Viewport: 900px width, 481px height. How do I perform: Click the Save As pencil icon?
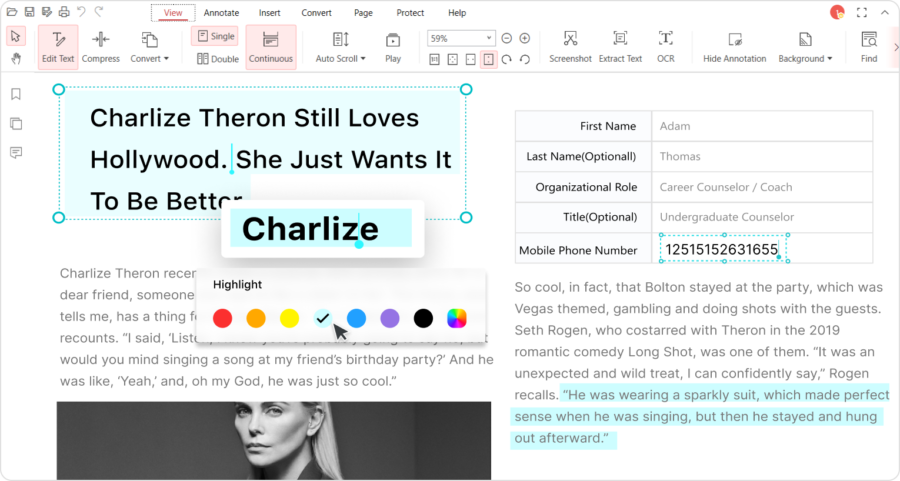point(46,11)
